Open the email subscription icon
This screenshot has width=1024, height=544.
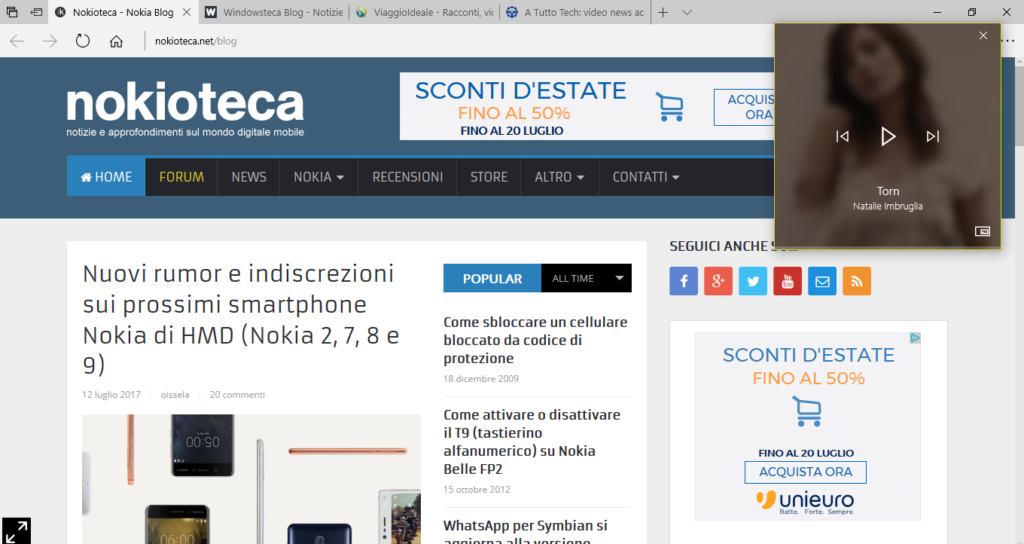point(822,281)
